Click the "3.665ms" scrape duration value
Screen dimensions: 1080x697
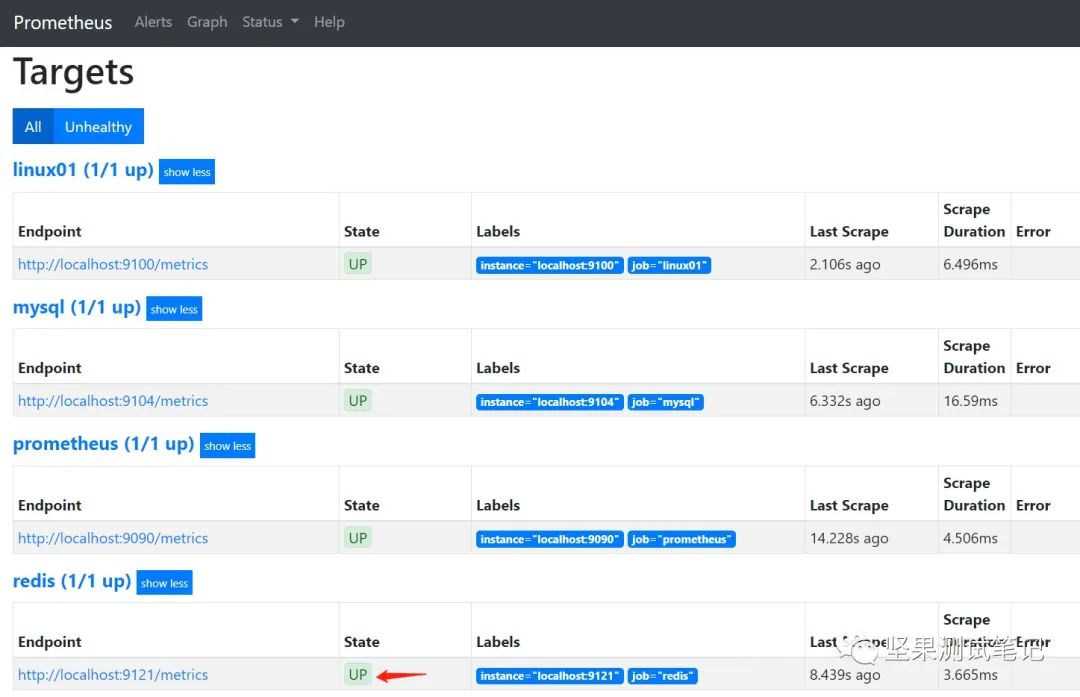point(970,675)
